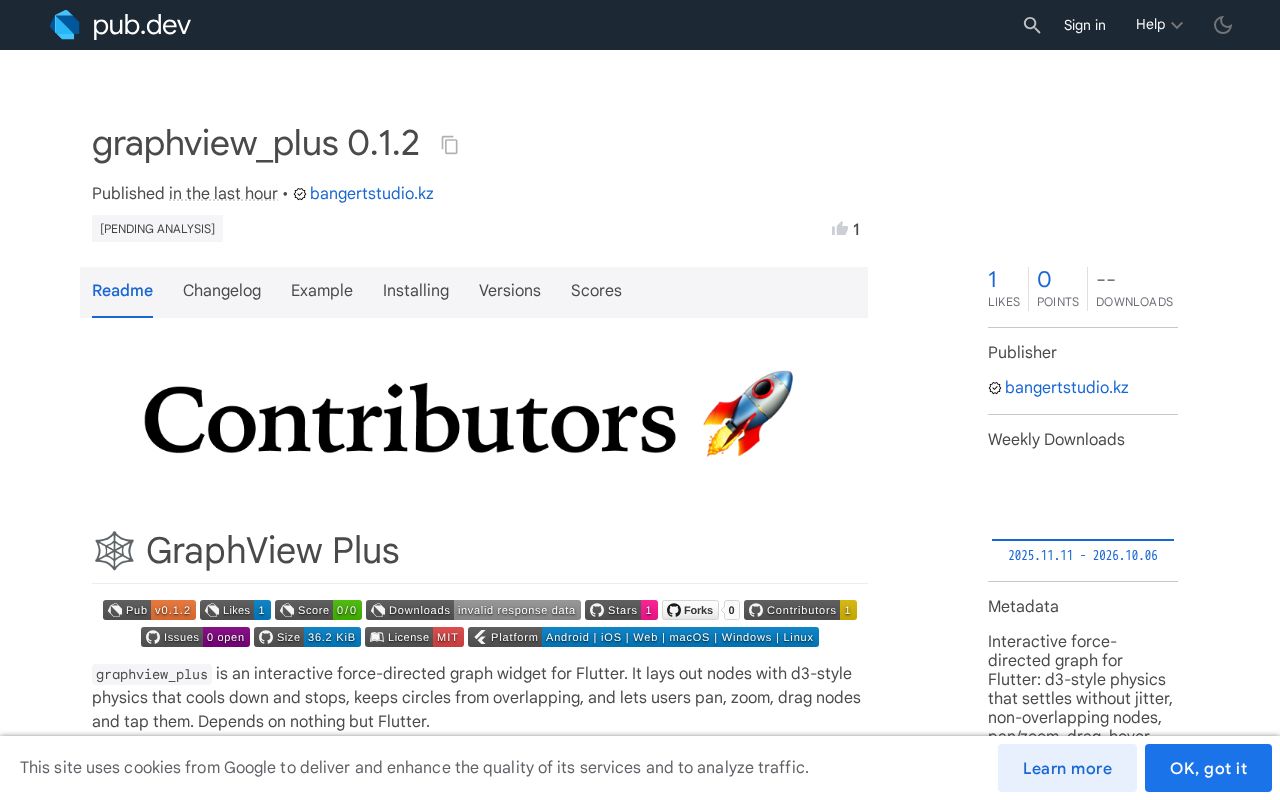Open the Score 0/0 badge
Viewport: 1280px width, 800px height.
[318, 610]
